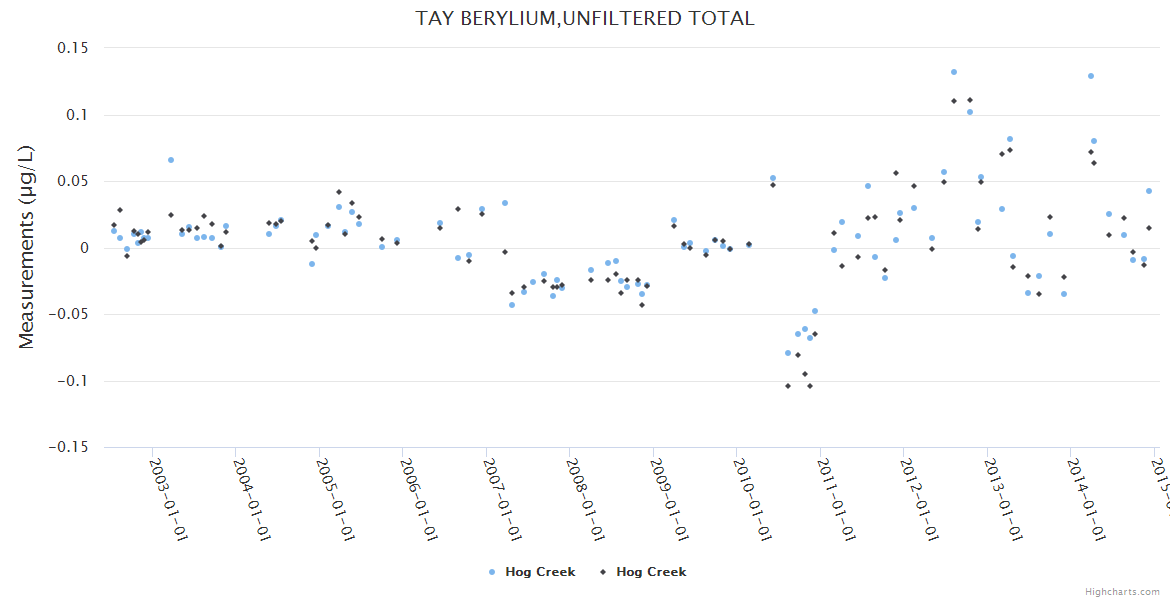This screenshot has height=600, width=1170.
Task: Click the blue circle legend marker
Action: (x=492, y=572)
